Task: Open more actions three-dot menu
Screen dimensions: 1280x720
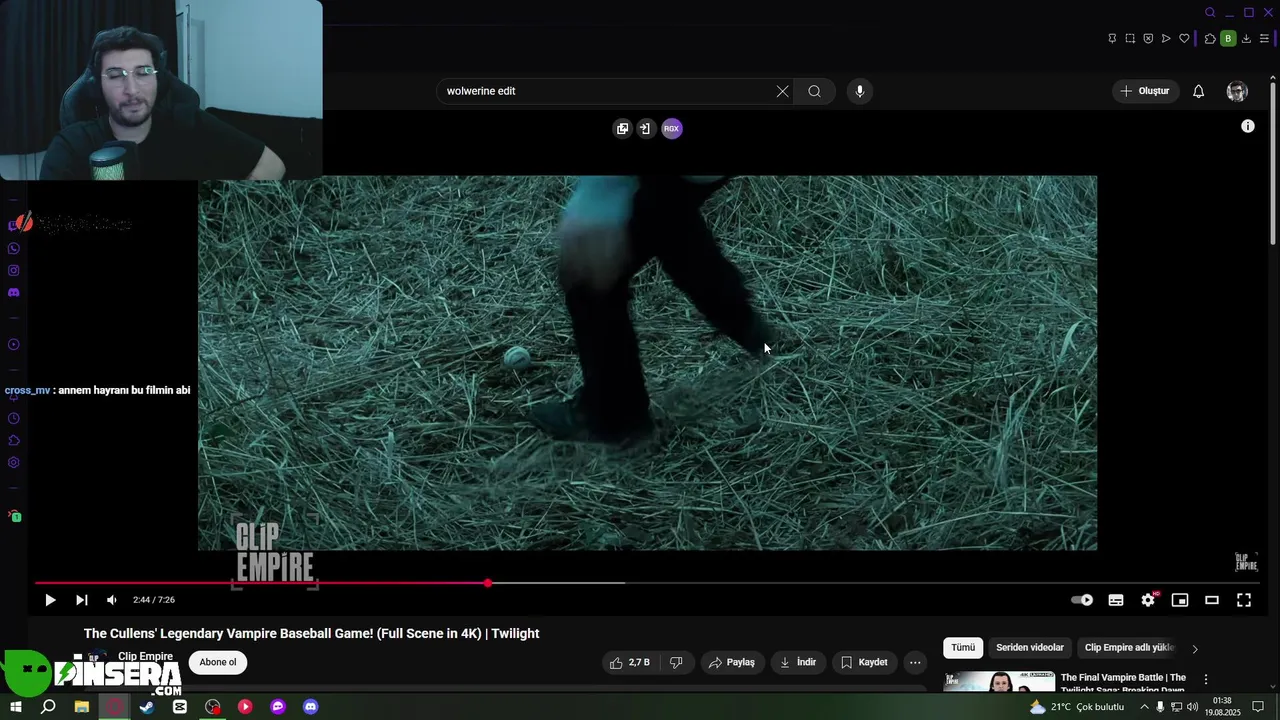Action: click(915, 662)
